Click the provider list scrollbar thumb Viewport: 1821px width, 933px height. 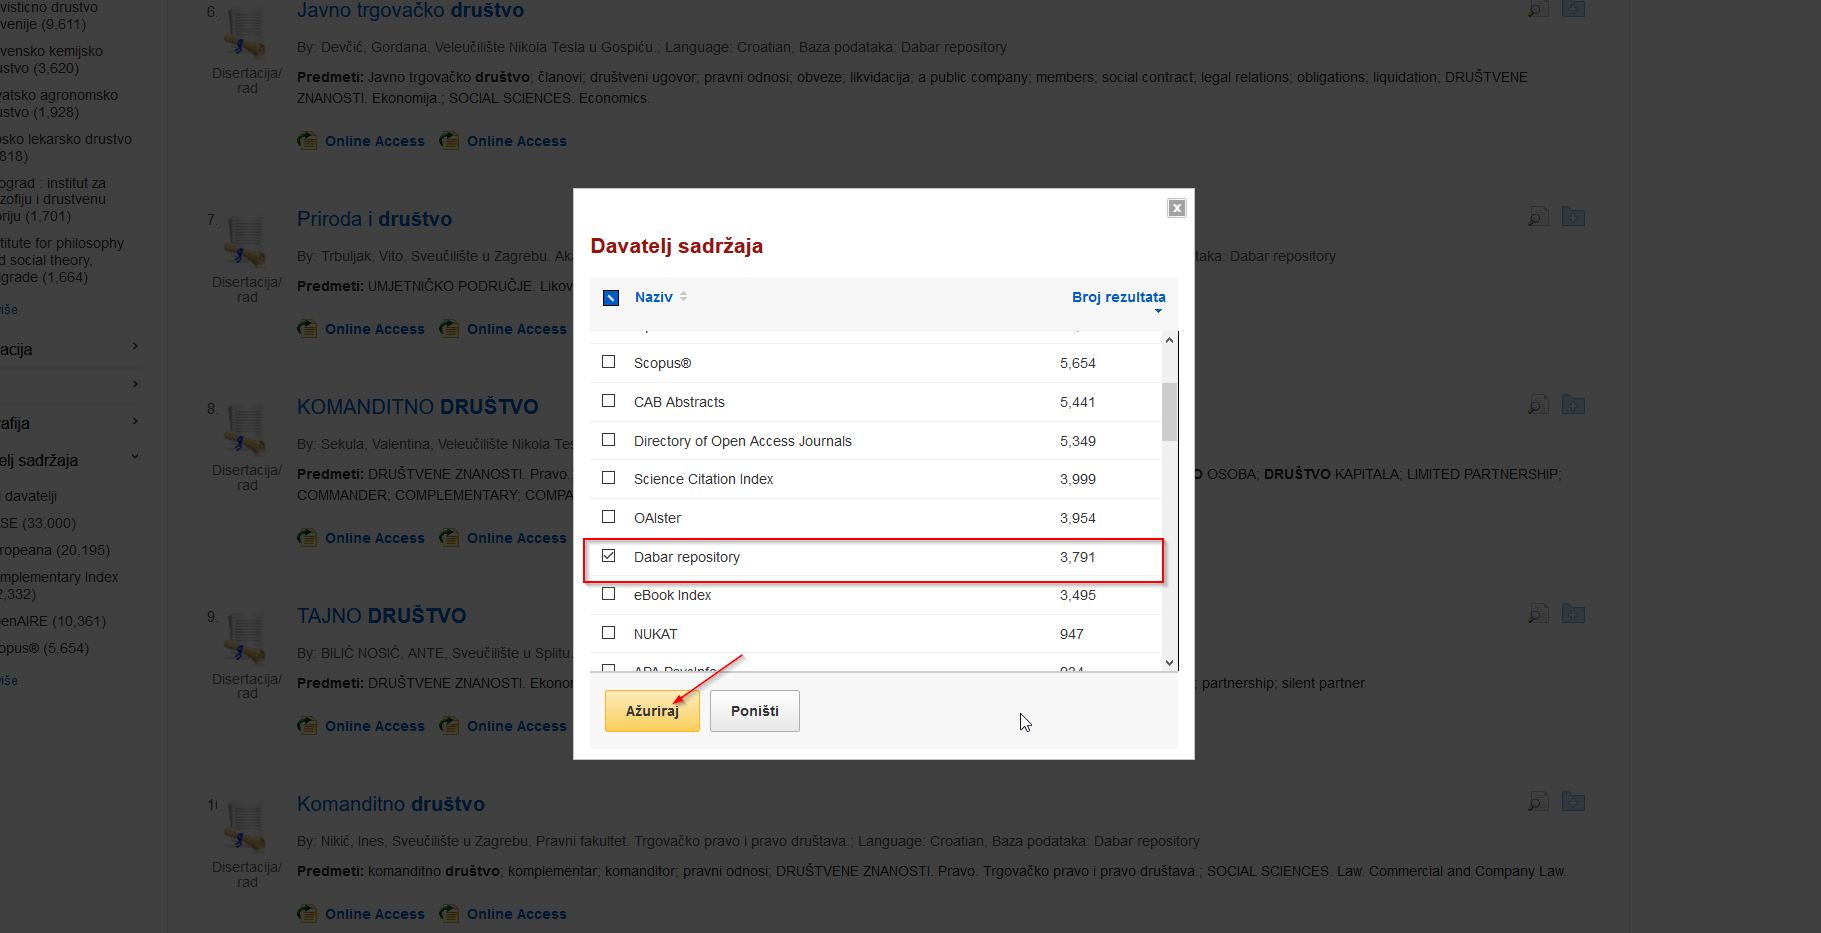tap(1169, 411)
